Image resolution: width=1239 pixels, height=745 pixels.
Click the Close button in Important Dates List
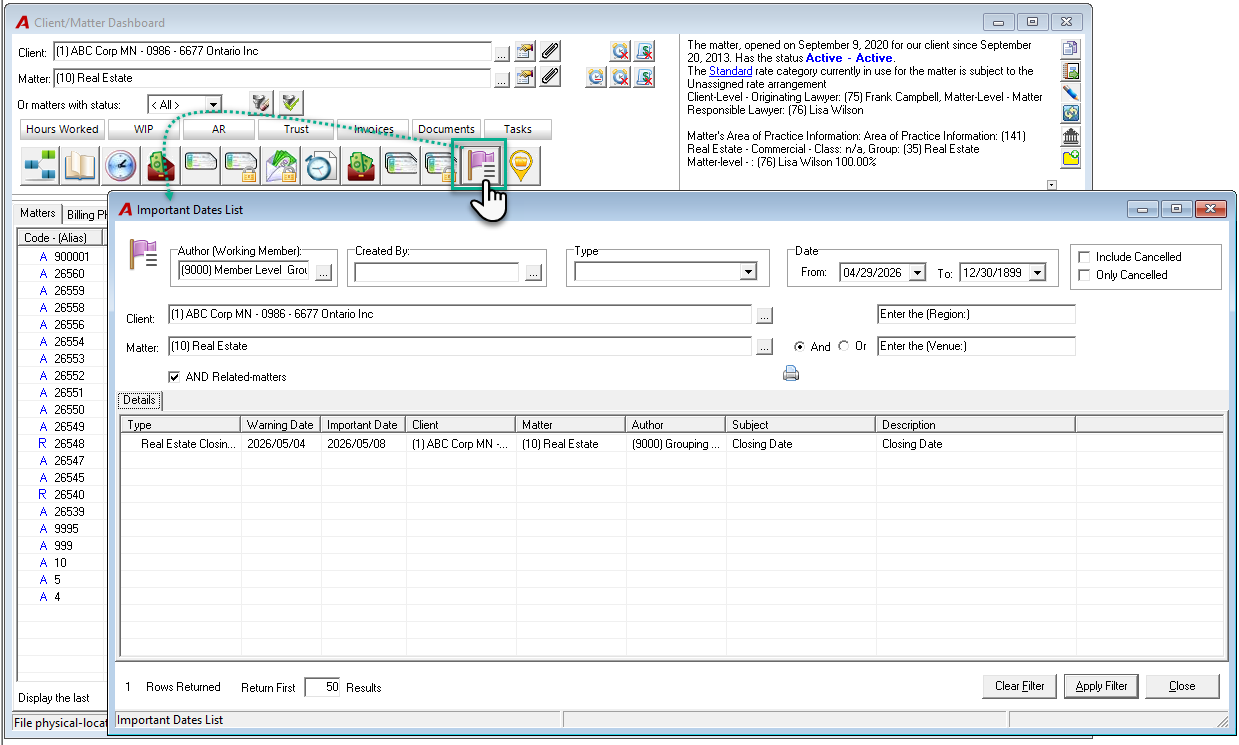pos(1182,686)
